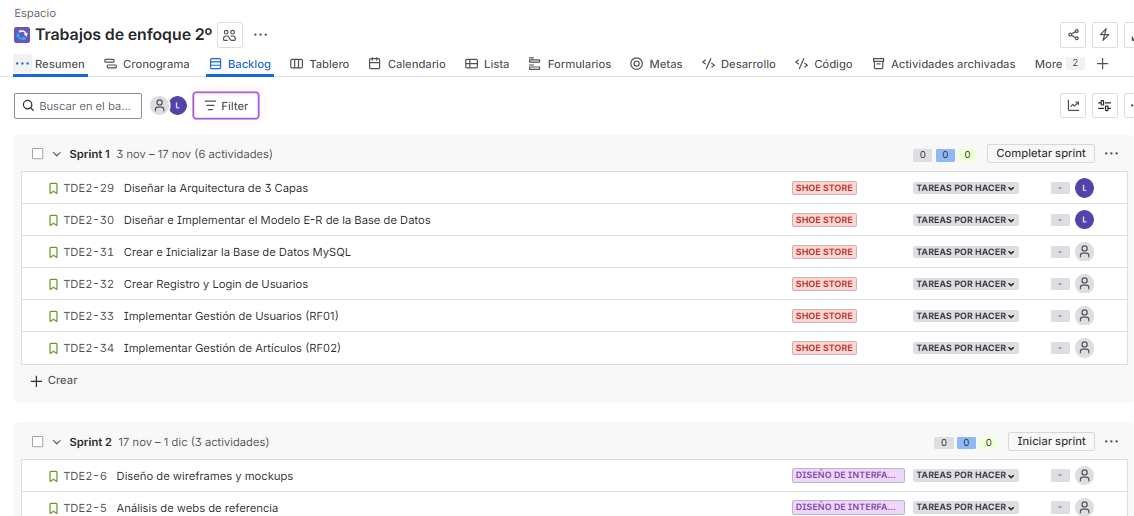Click DISEÑO DE INTERFA label on TDE2-6
This screenshot has height=516, width=1134.
click(x=848, y=475)
